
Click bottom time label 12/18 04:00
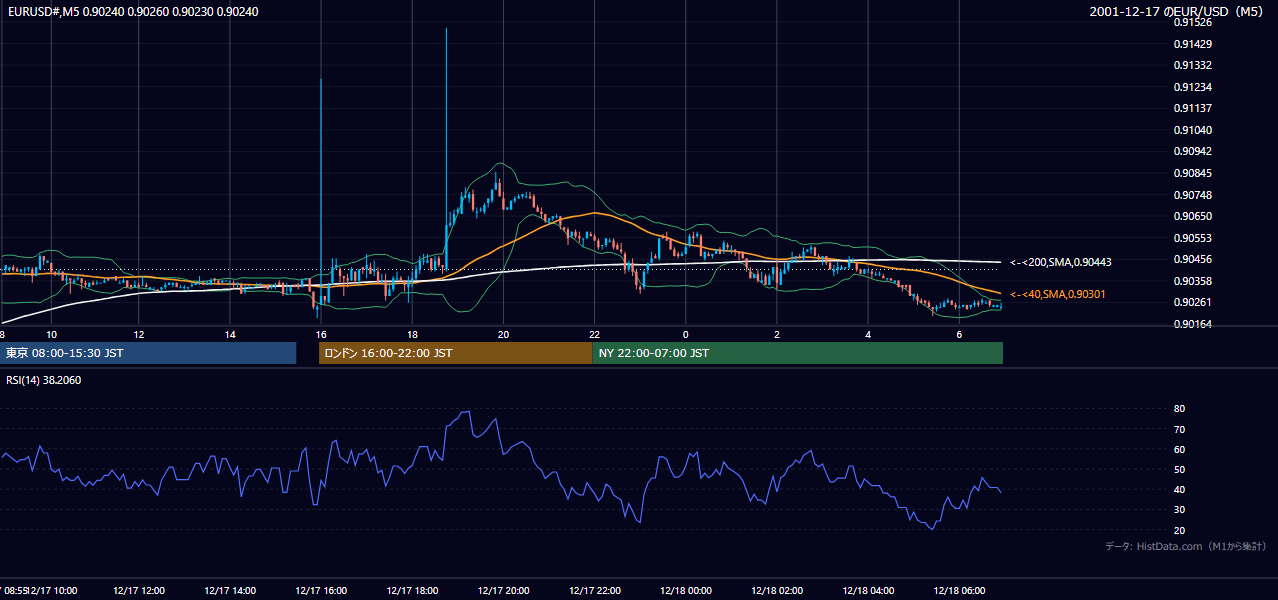[868, 590]
